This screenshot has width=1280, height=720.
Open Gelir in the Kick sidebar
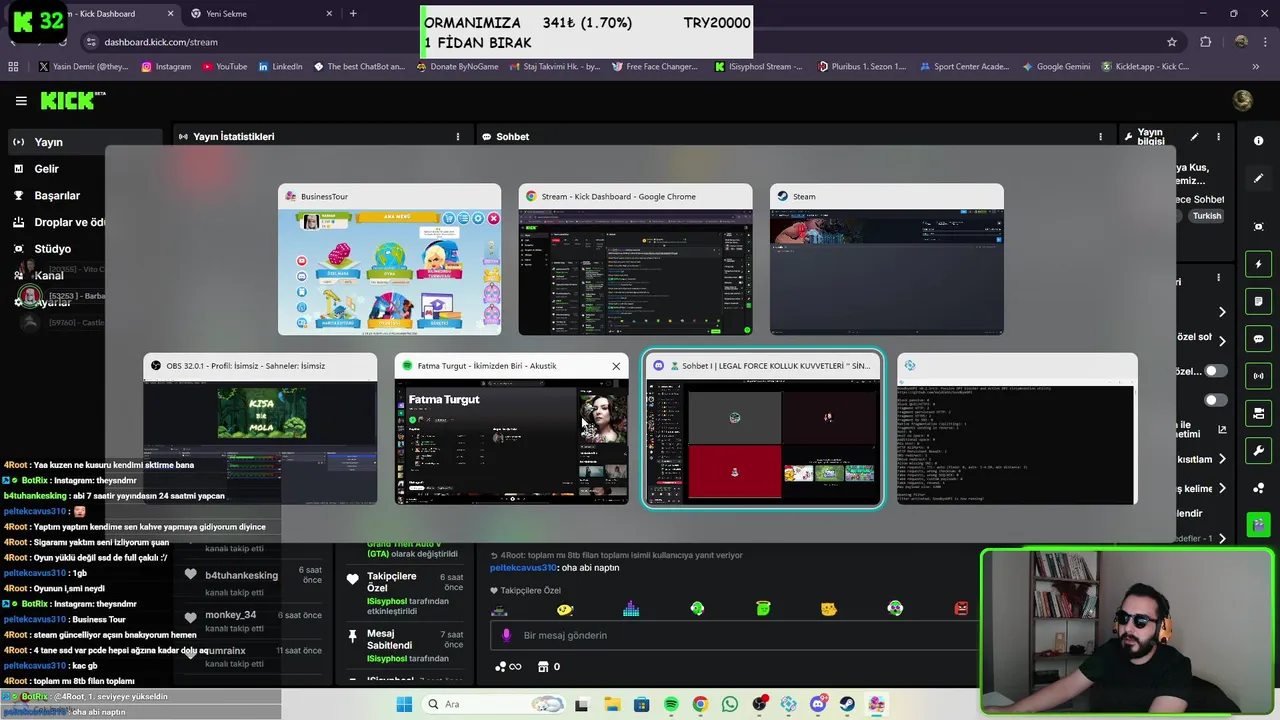click(46, 169)
